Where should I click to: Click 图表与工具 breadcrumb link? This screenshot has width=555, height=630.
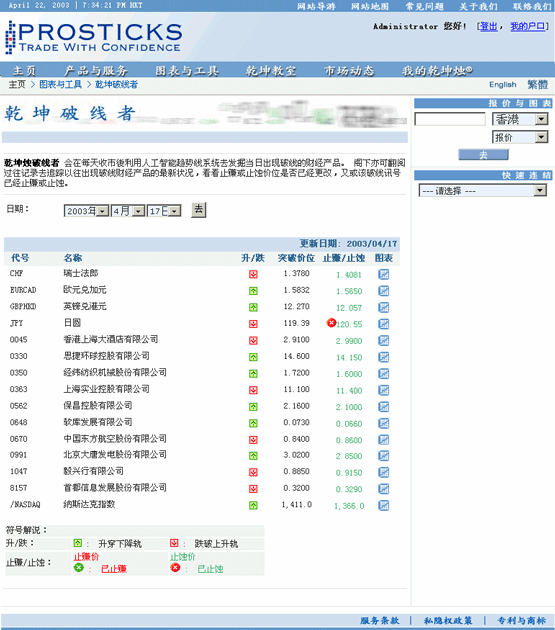(x=60, y=84)
